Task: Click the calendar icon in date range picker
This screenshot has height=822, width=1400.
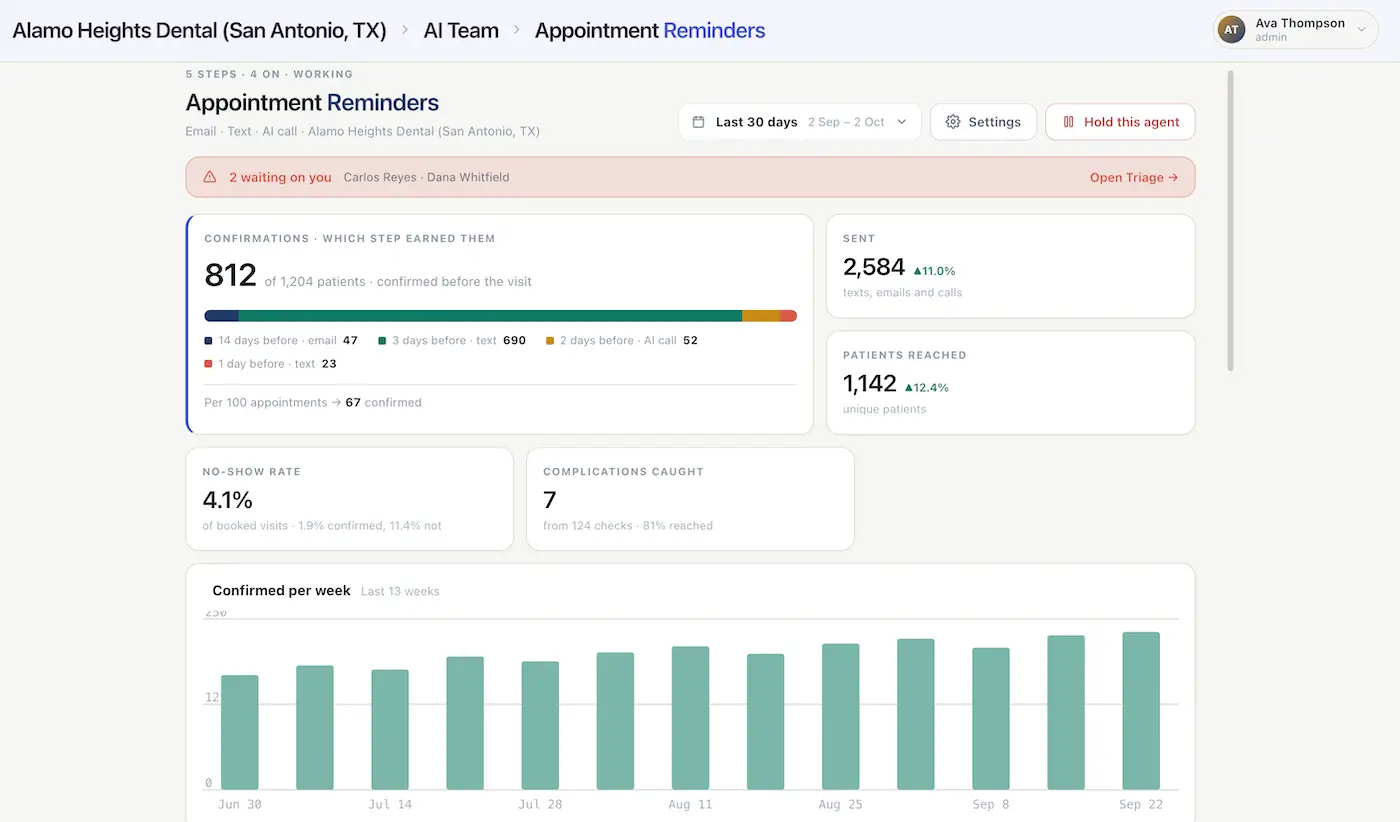Action: (x=698, y=122)
